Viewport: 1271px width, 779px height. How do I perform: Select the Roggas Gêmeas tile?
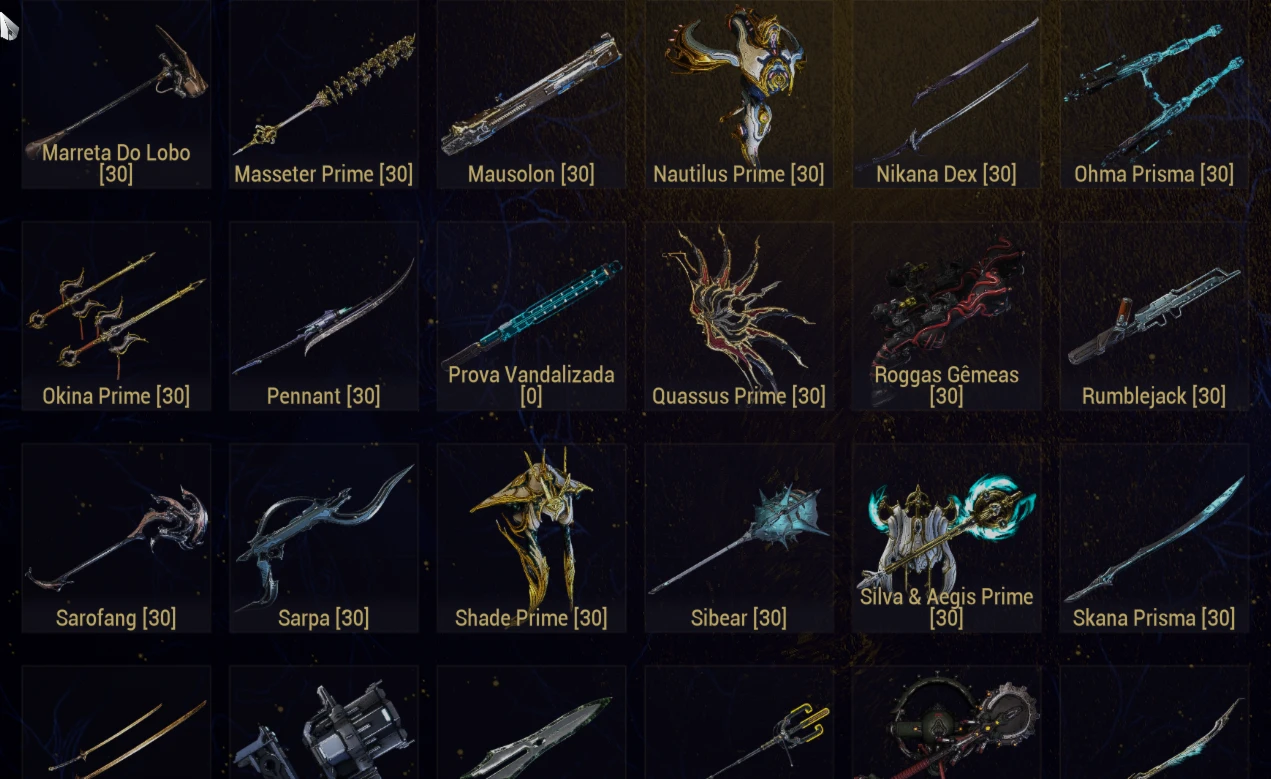(x=946, y=316)
